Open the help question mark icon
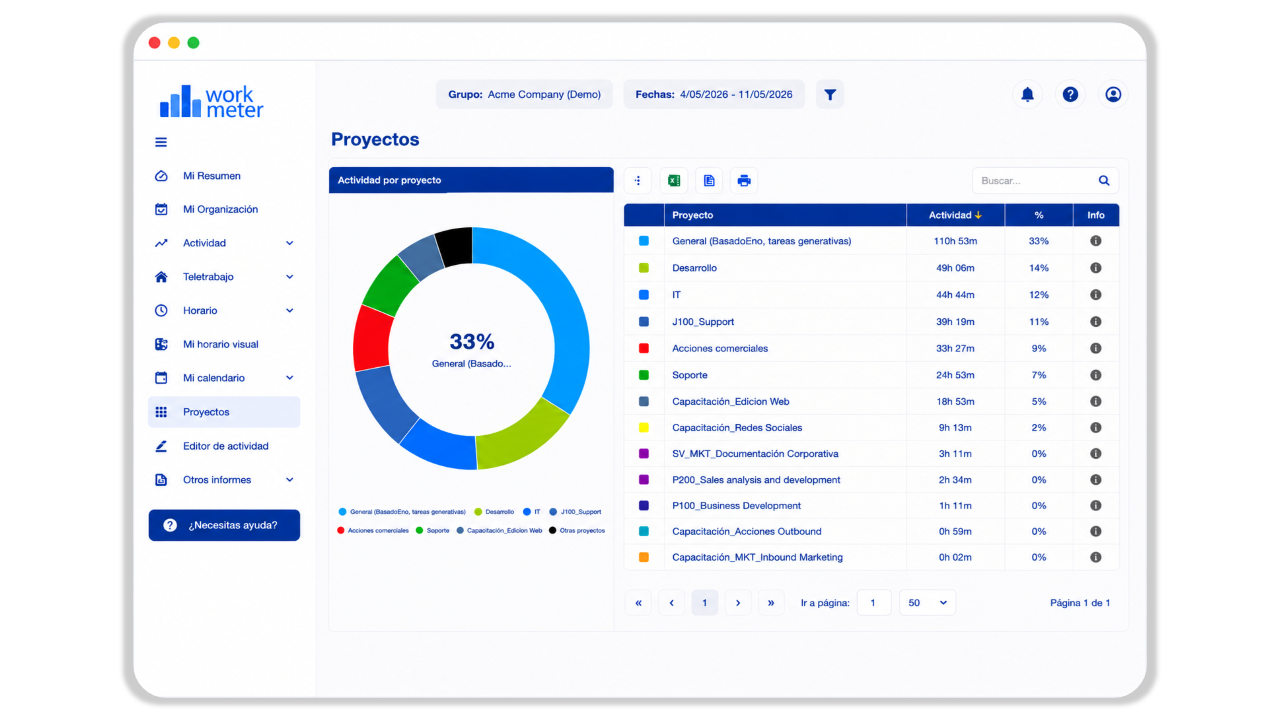The height and width of the screenshot is (720, 1280). pos(1070,95)
